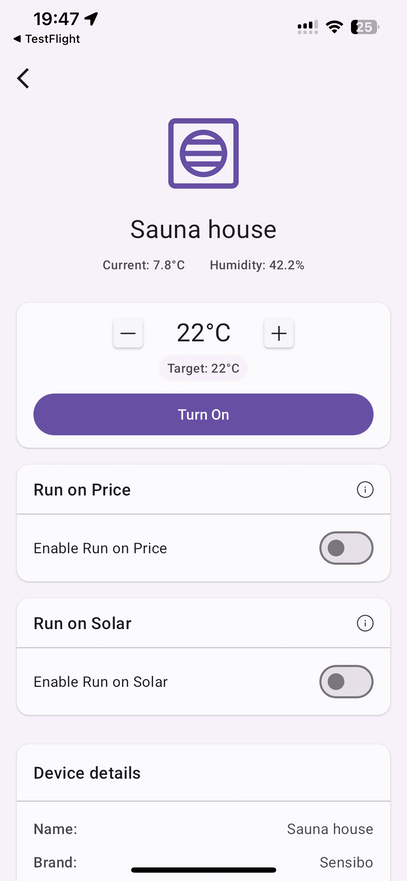
Task: Tap the Target: 22°C chip
Action: tap(204, 369)
